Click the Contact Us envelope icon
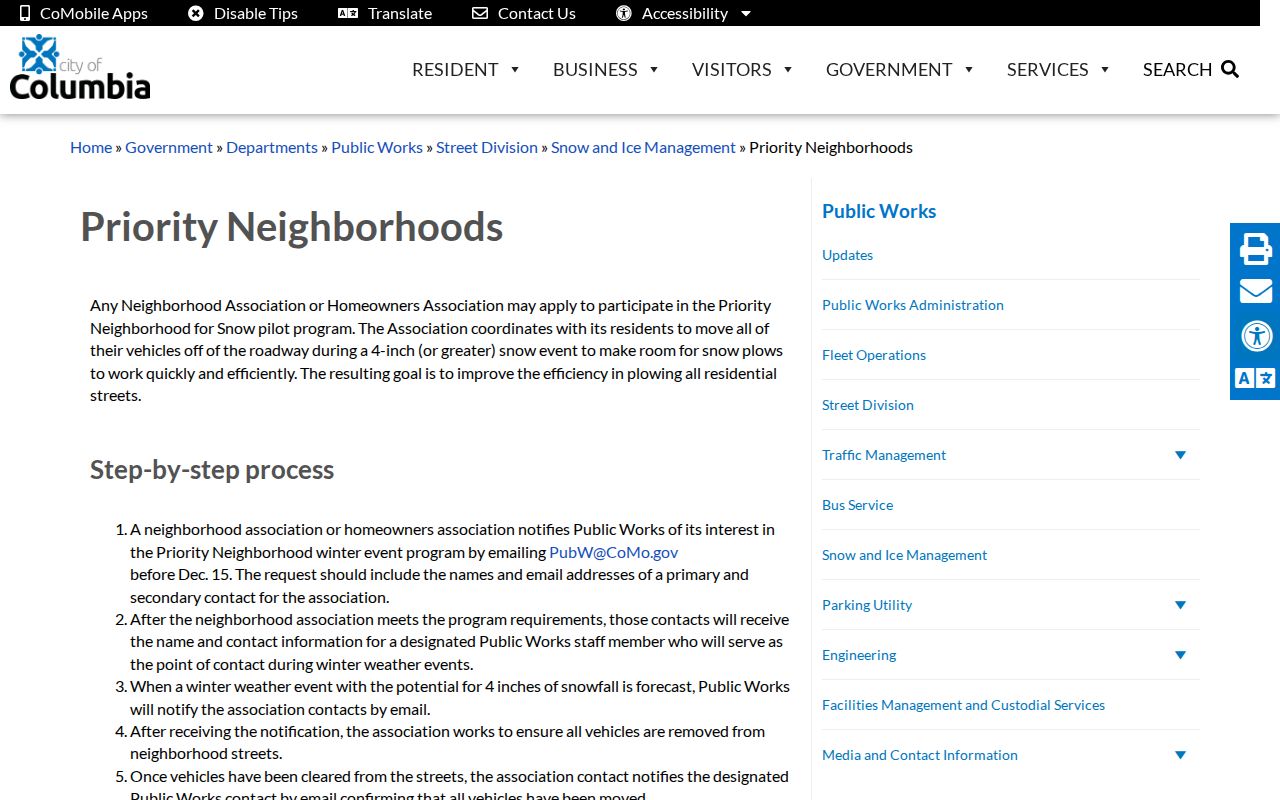Image resolution: width=1280 pixels, height=800 pixels. pos(480,13)
